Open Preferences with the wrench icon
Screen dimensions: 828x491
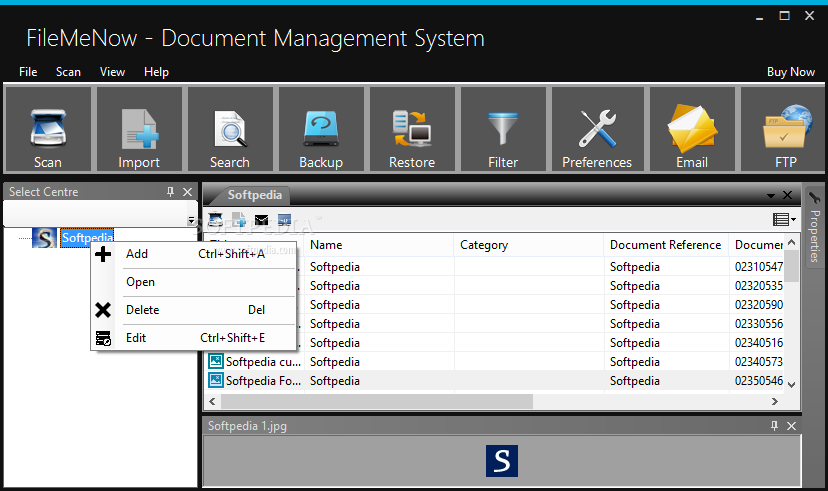(597, 129)
